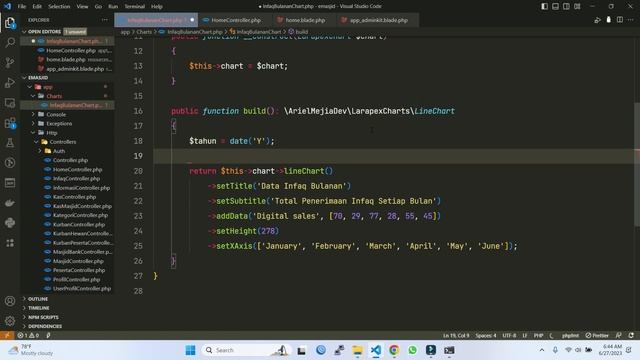Switch to home.blade.php tab

point(304,20)
